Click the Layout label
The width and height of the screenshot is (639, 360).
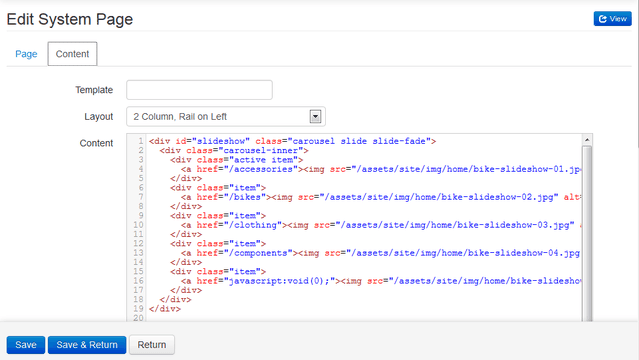click(x=98, y=117)
